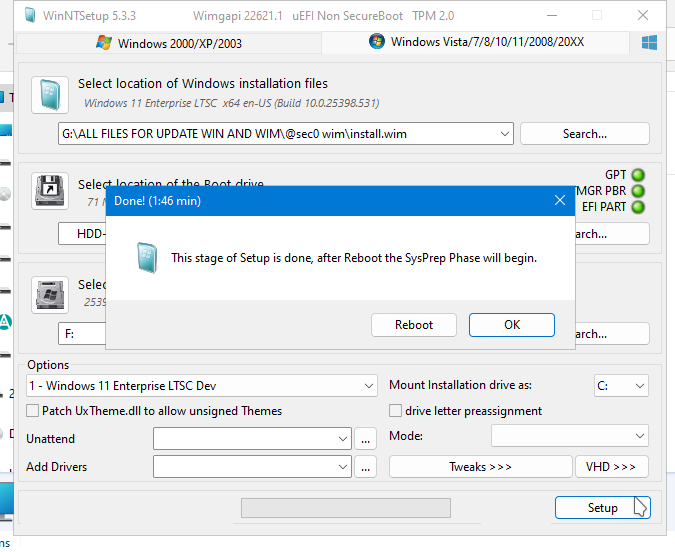The height and width of the screenshot is (552, 675).
Task: Switch to Windows 2000/XP/2003 tab
Action: (169, 43)
